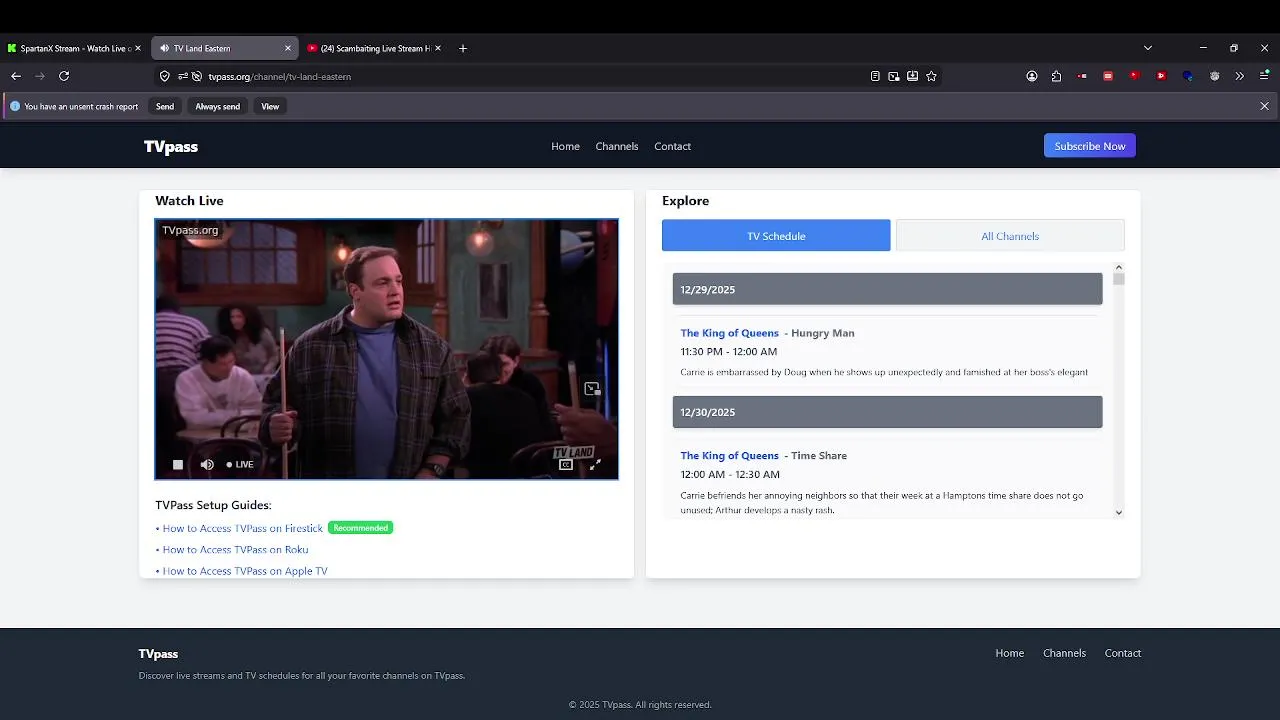Viewport: 1280px width, 720px height.
Task: Open the Firefox account icon
Action: point(1032,76)
